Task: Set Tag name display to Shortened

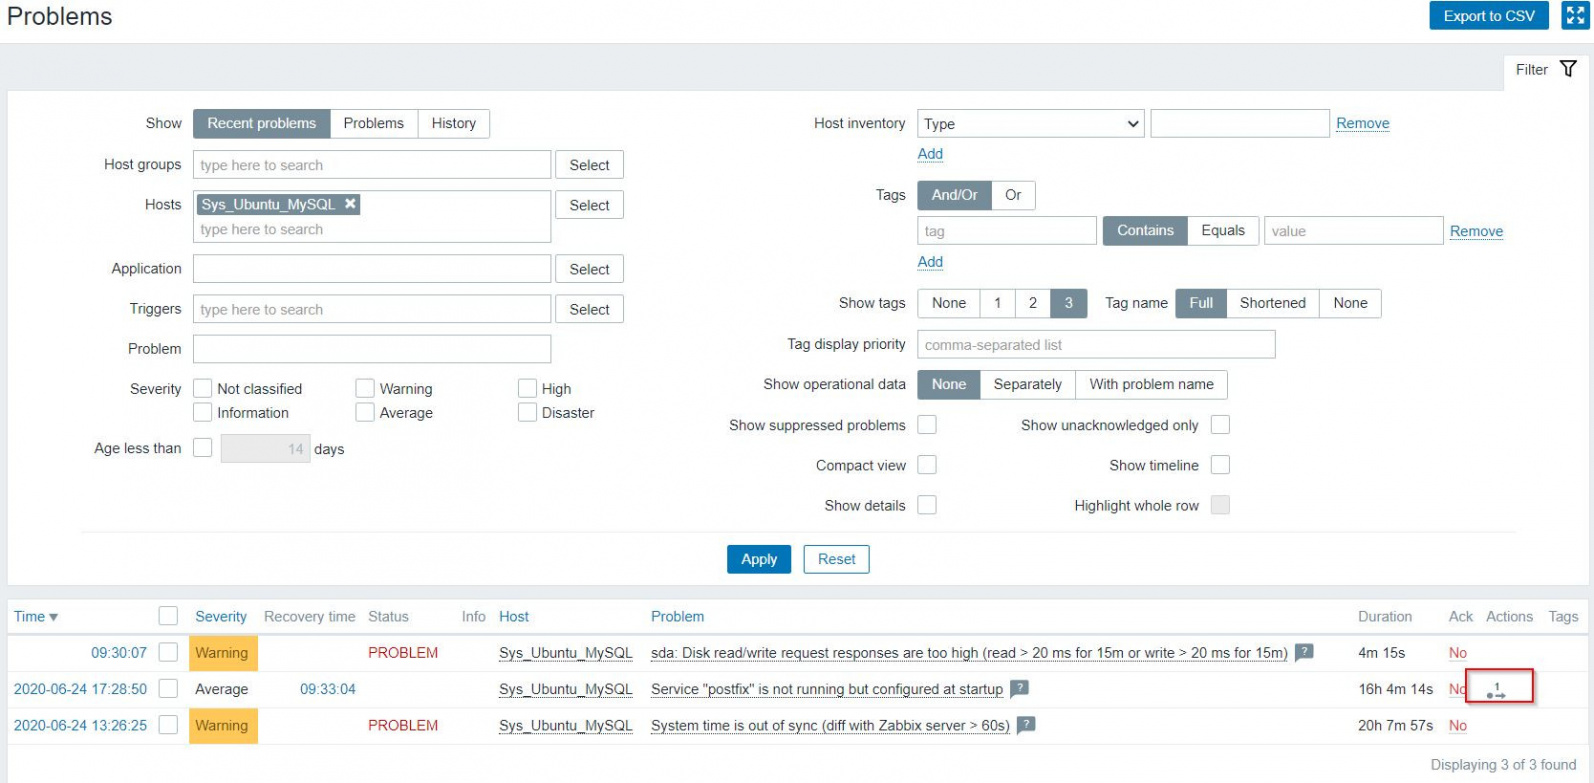Action: [1273, 303]
